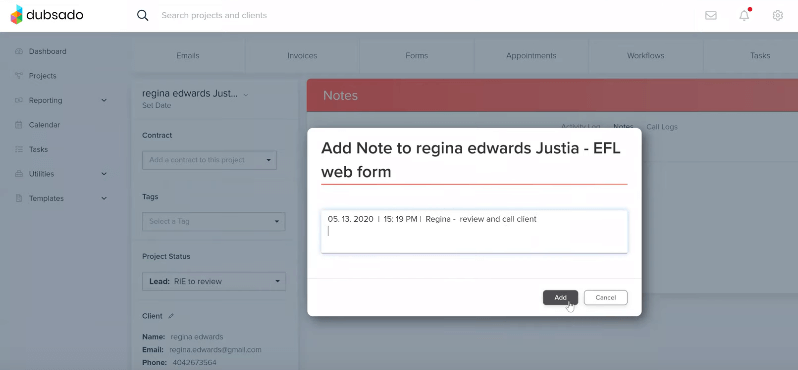Open the 'Select a Tag' dropdown
This screenshot has width=798, height=370.
point(214,221)
